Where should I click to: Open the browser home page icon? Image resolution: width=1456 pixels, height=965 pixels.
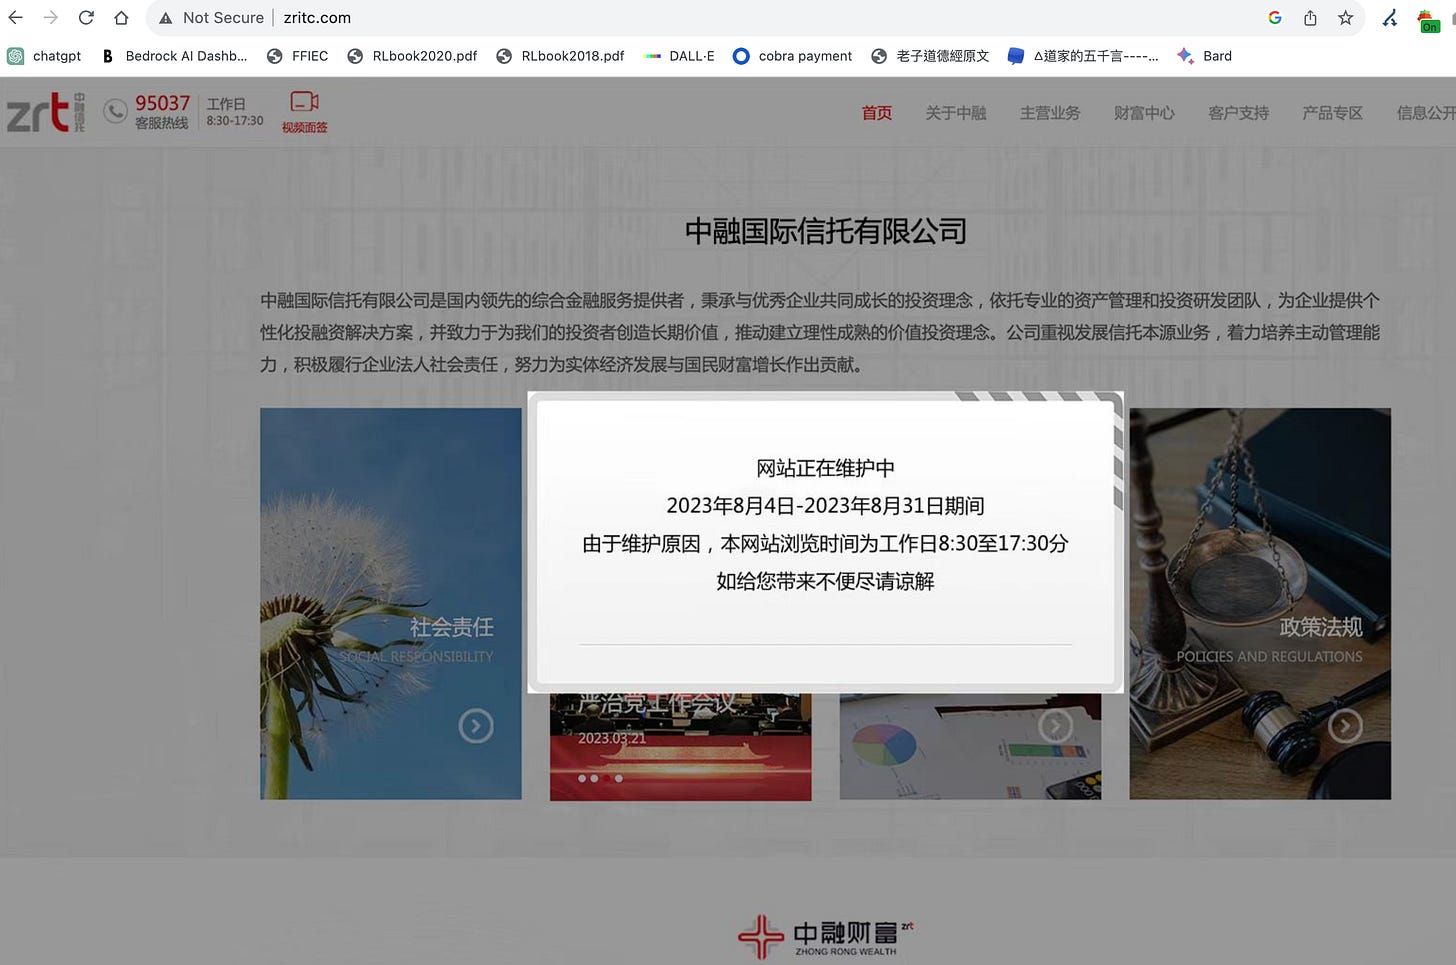(121, 18)
